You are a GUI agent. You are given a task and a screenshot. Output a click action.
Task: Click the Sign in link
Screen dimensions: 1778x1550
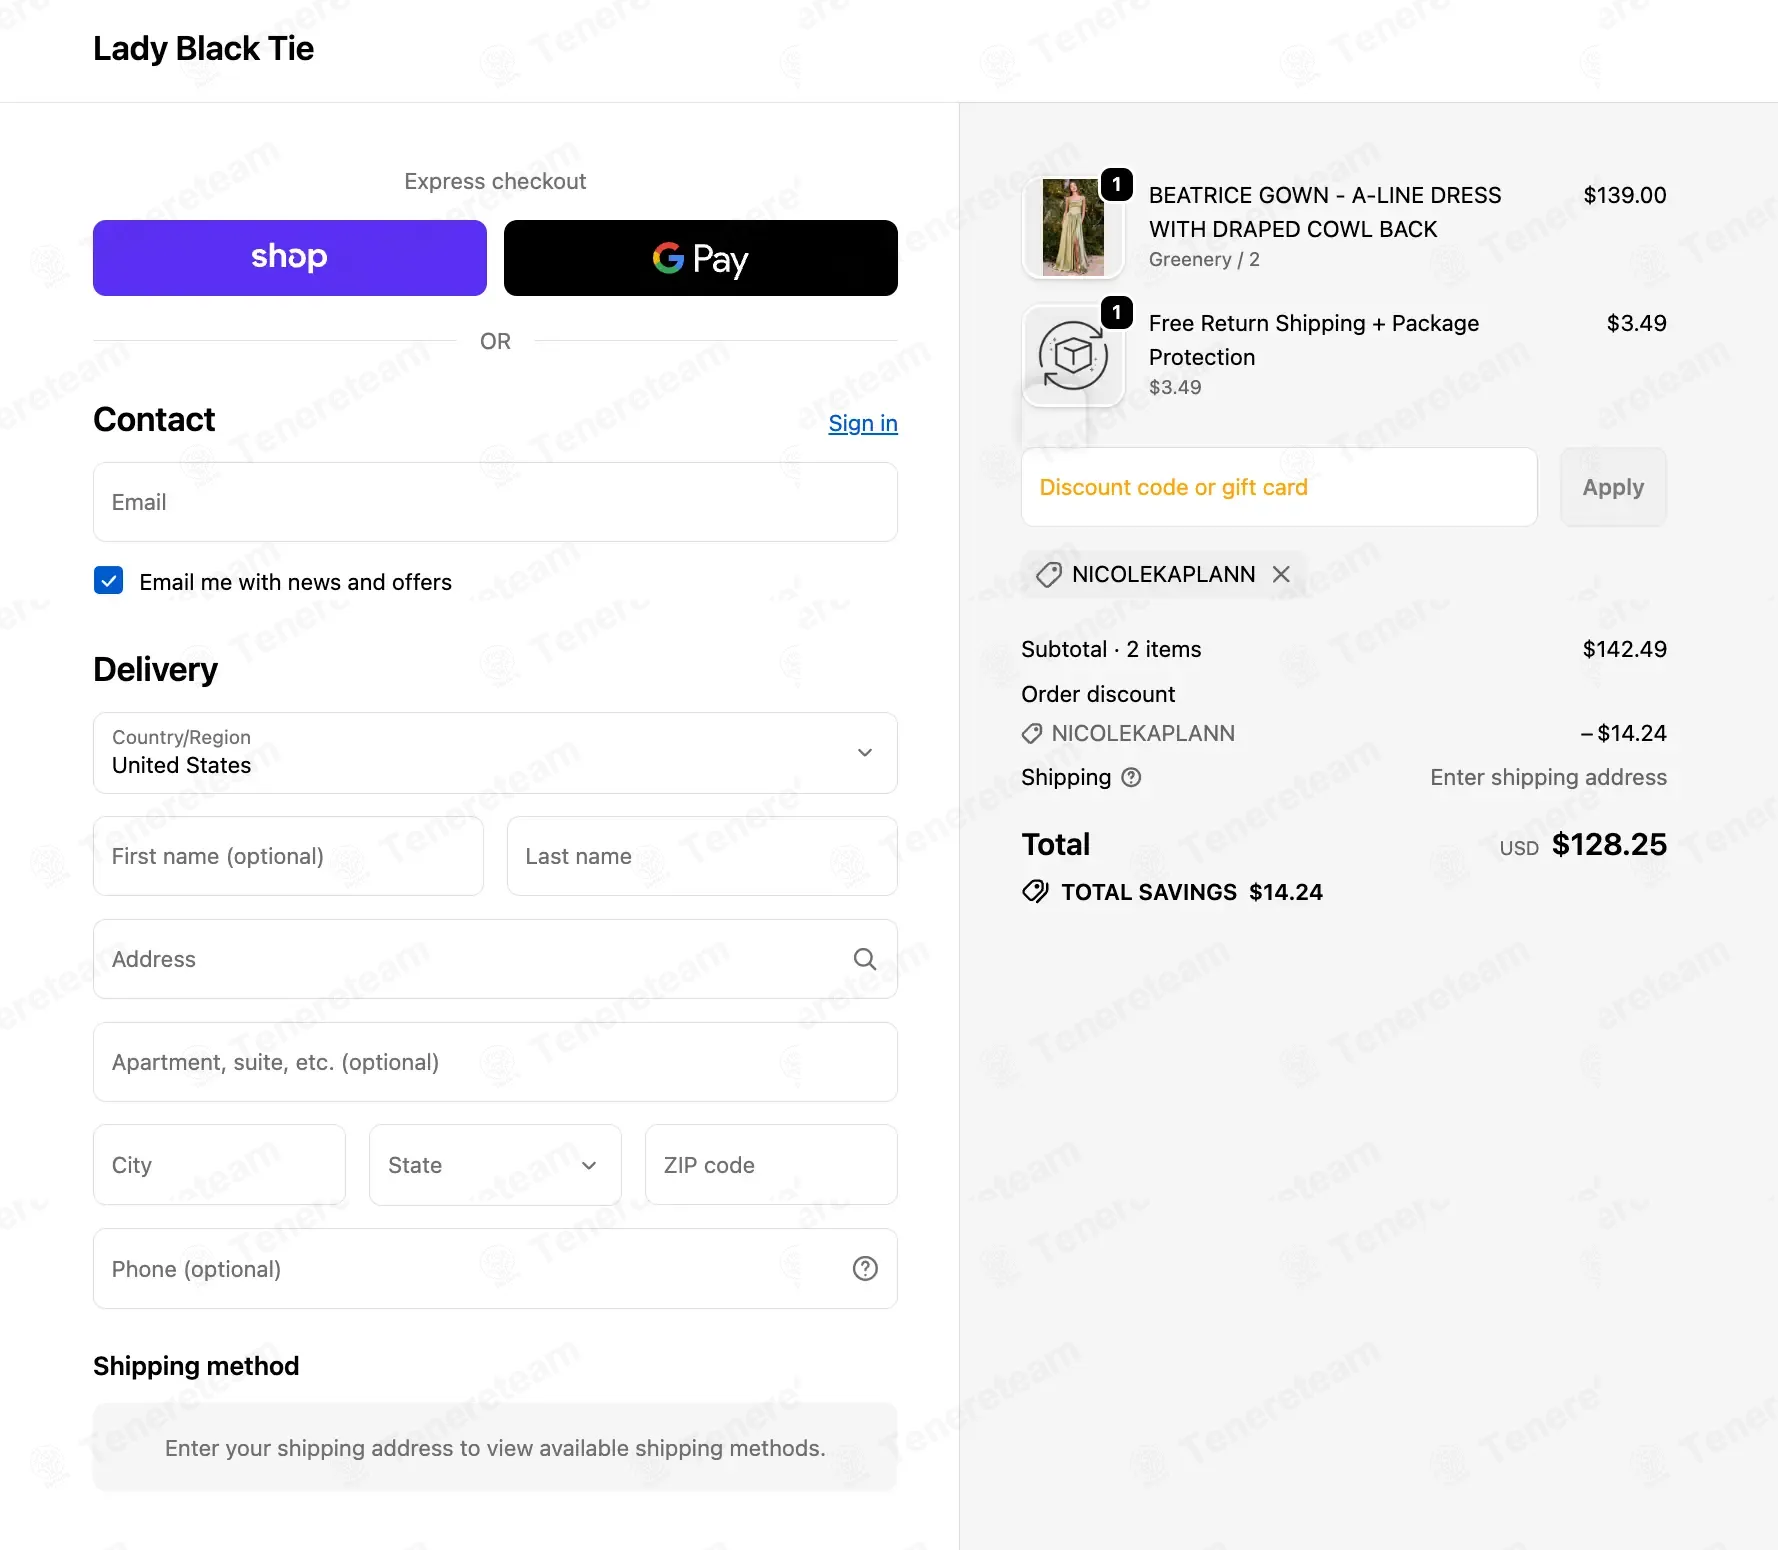click(862, 423)
